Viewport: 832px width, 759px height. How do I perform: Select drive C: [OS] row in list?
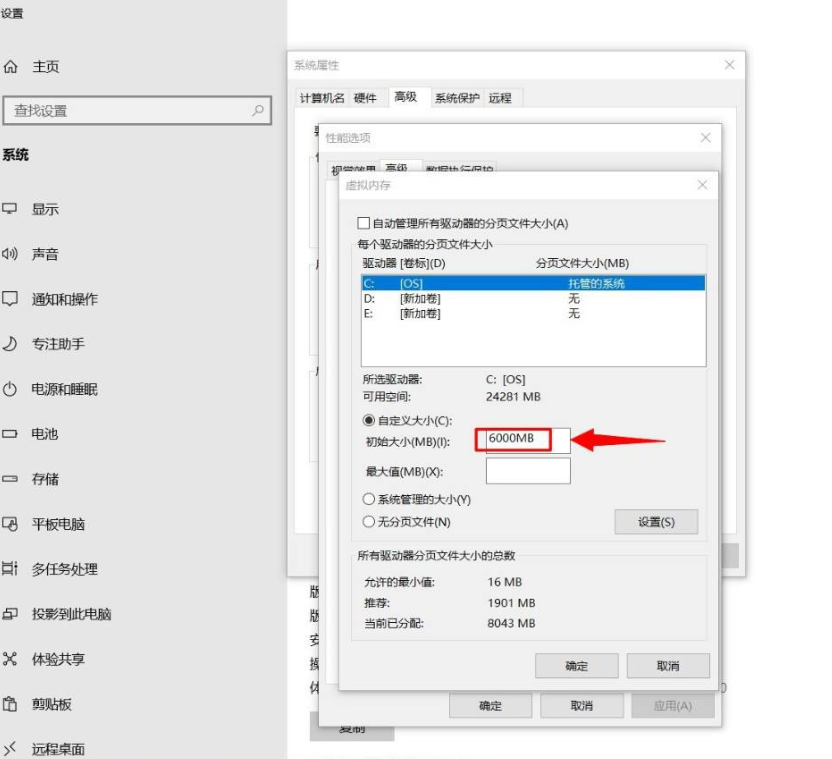(533, 283)
